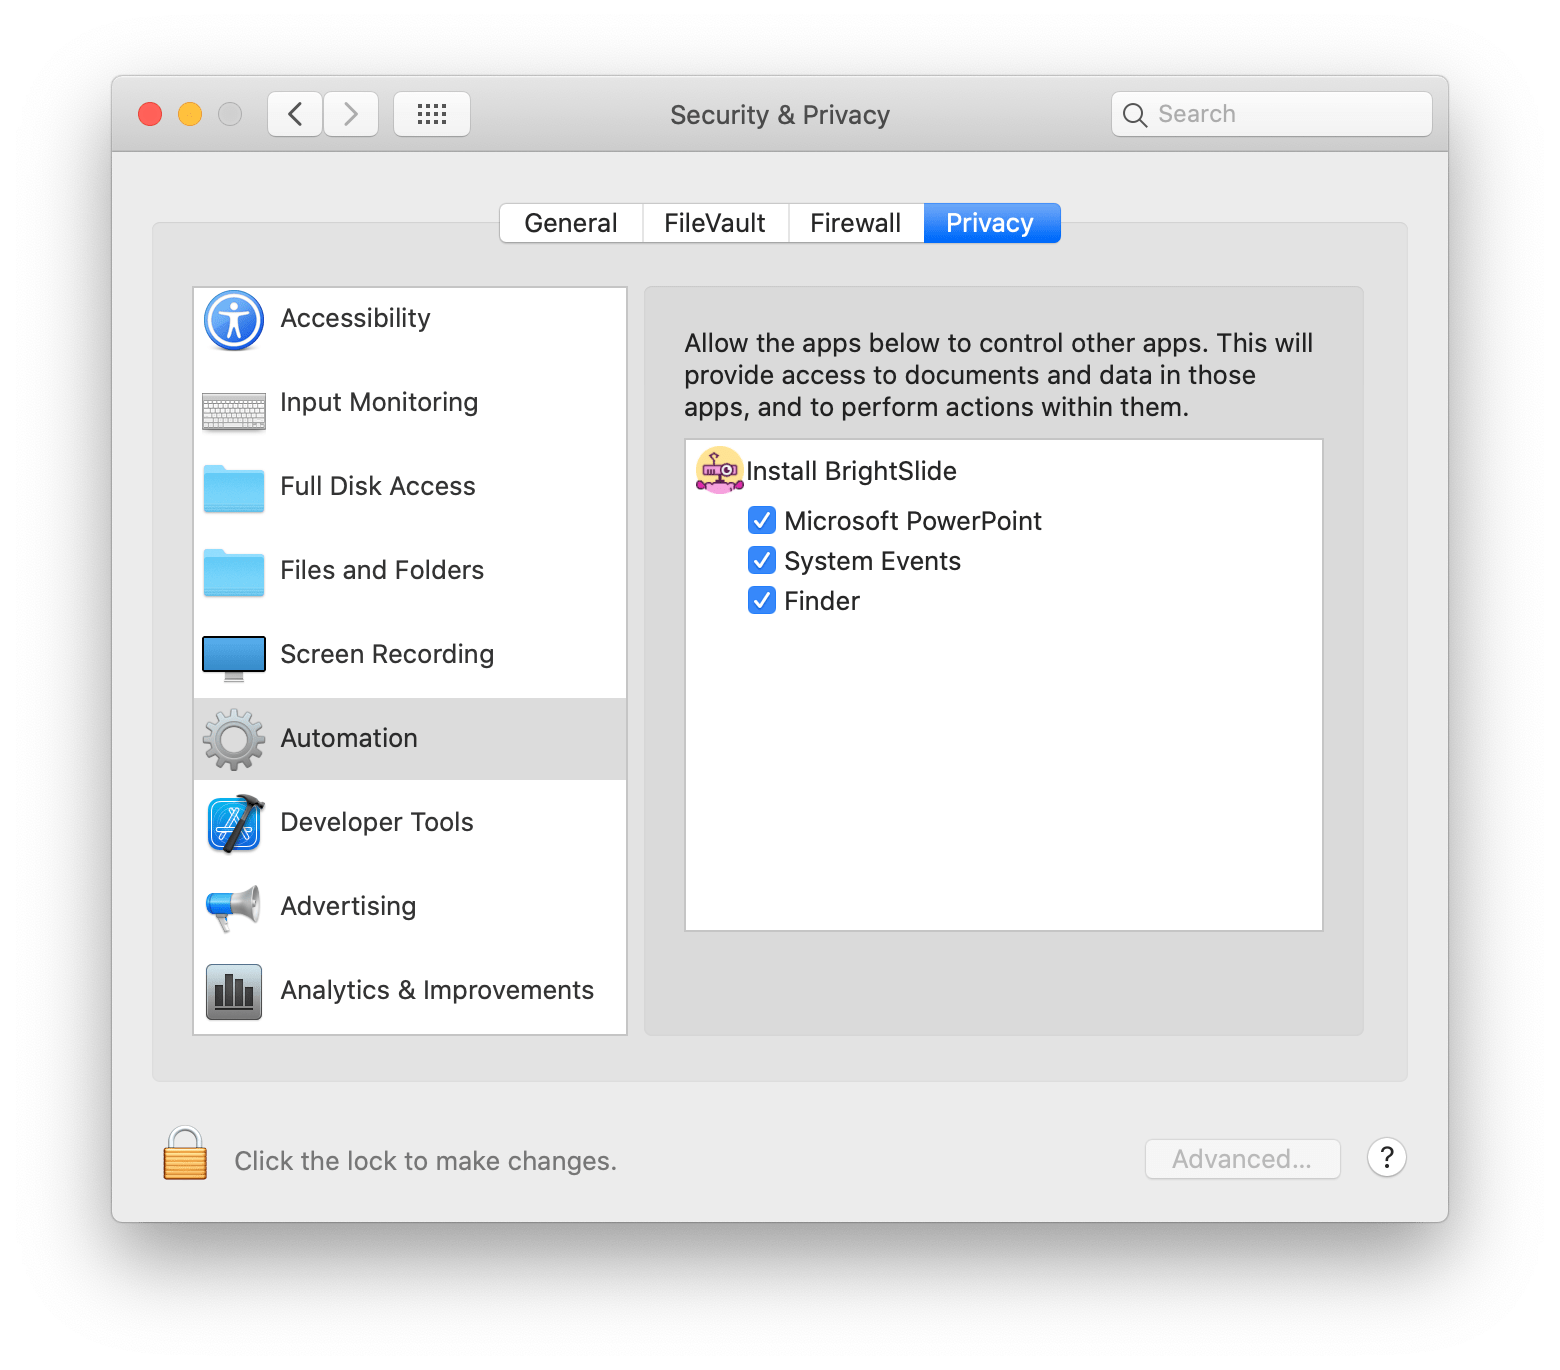Uncheck Microsoft PowerPoint automation permission
This screenshot has height=1370, width=1560.
tap(762, 520)
